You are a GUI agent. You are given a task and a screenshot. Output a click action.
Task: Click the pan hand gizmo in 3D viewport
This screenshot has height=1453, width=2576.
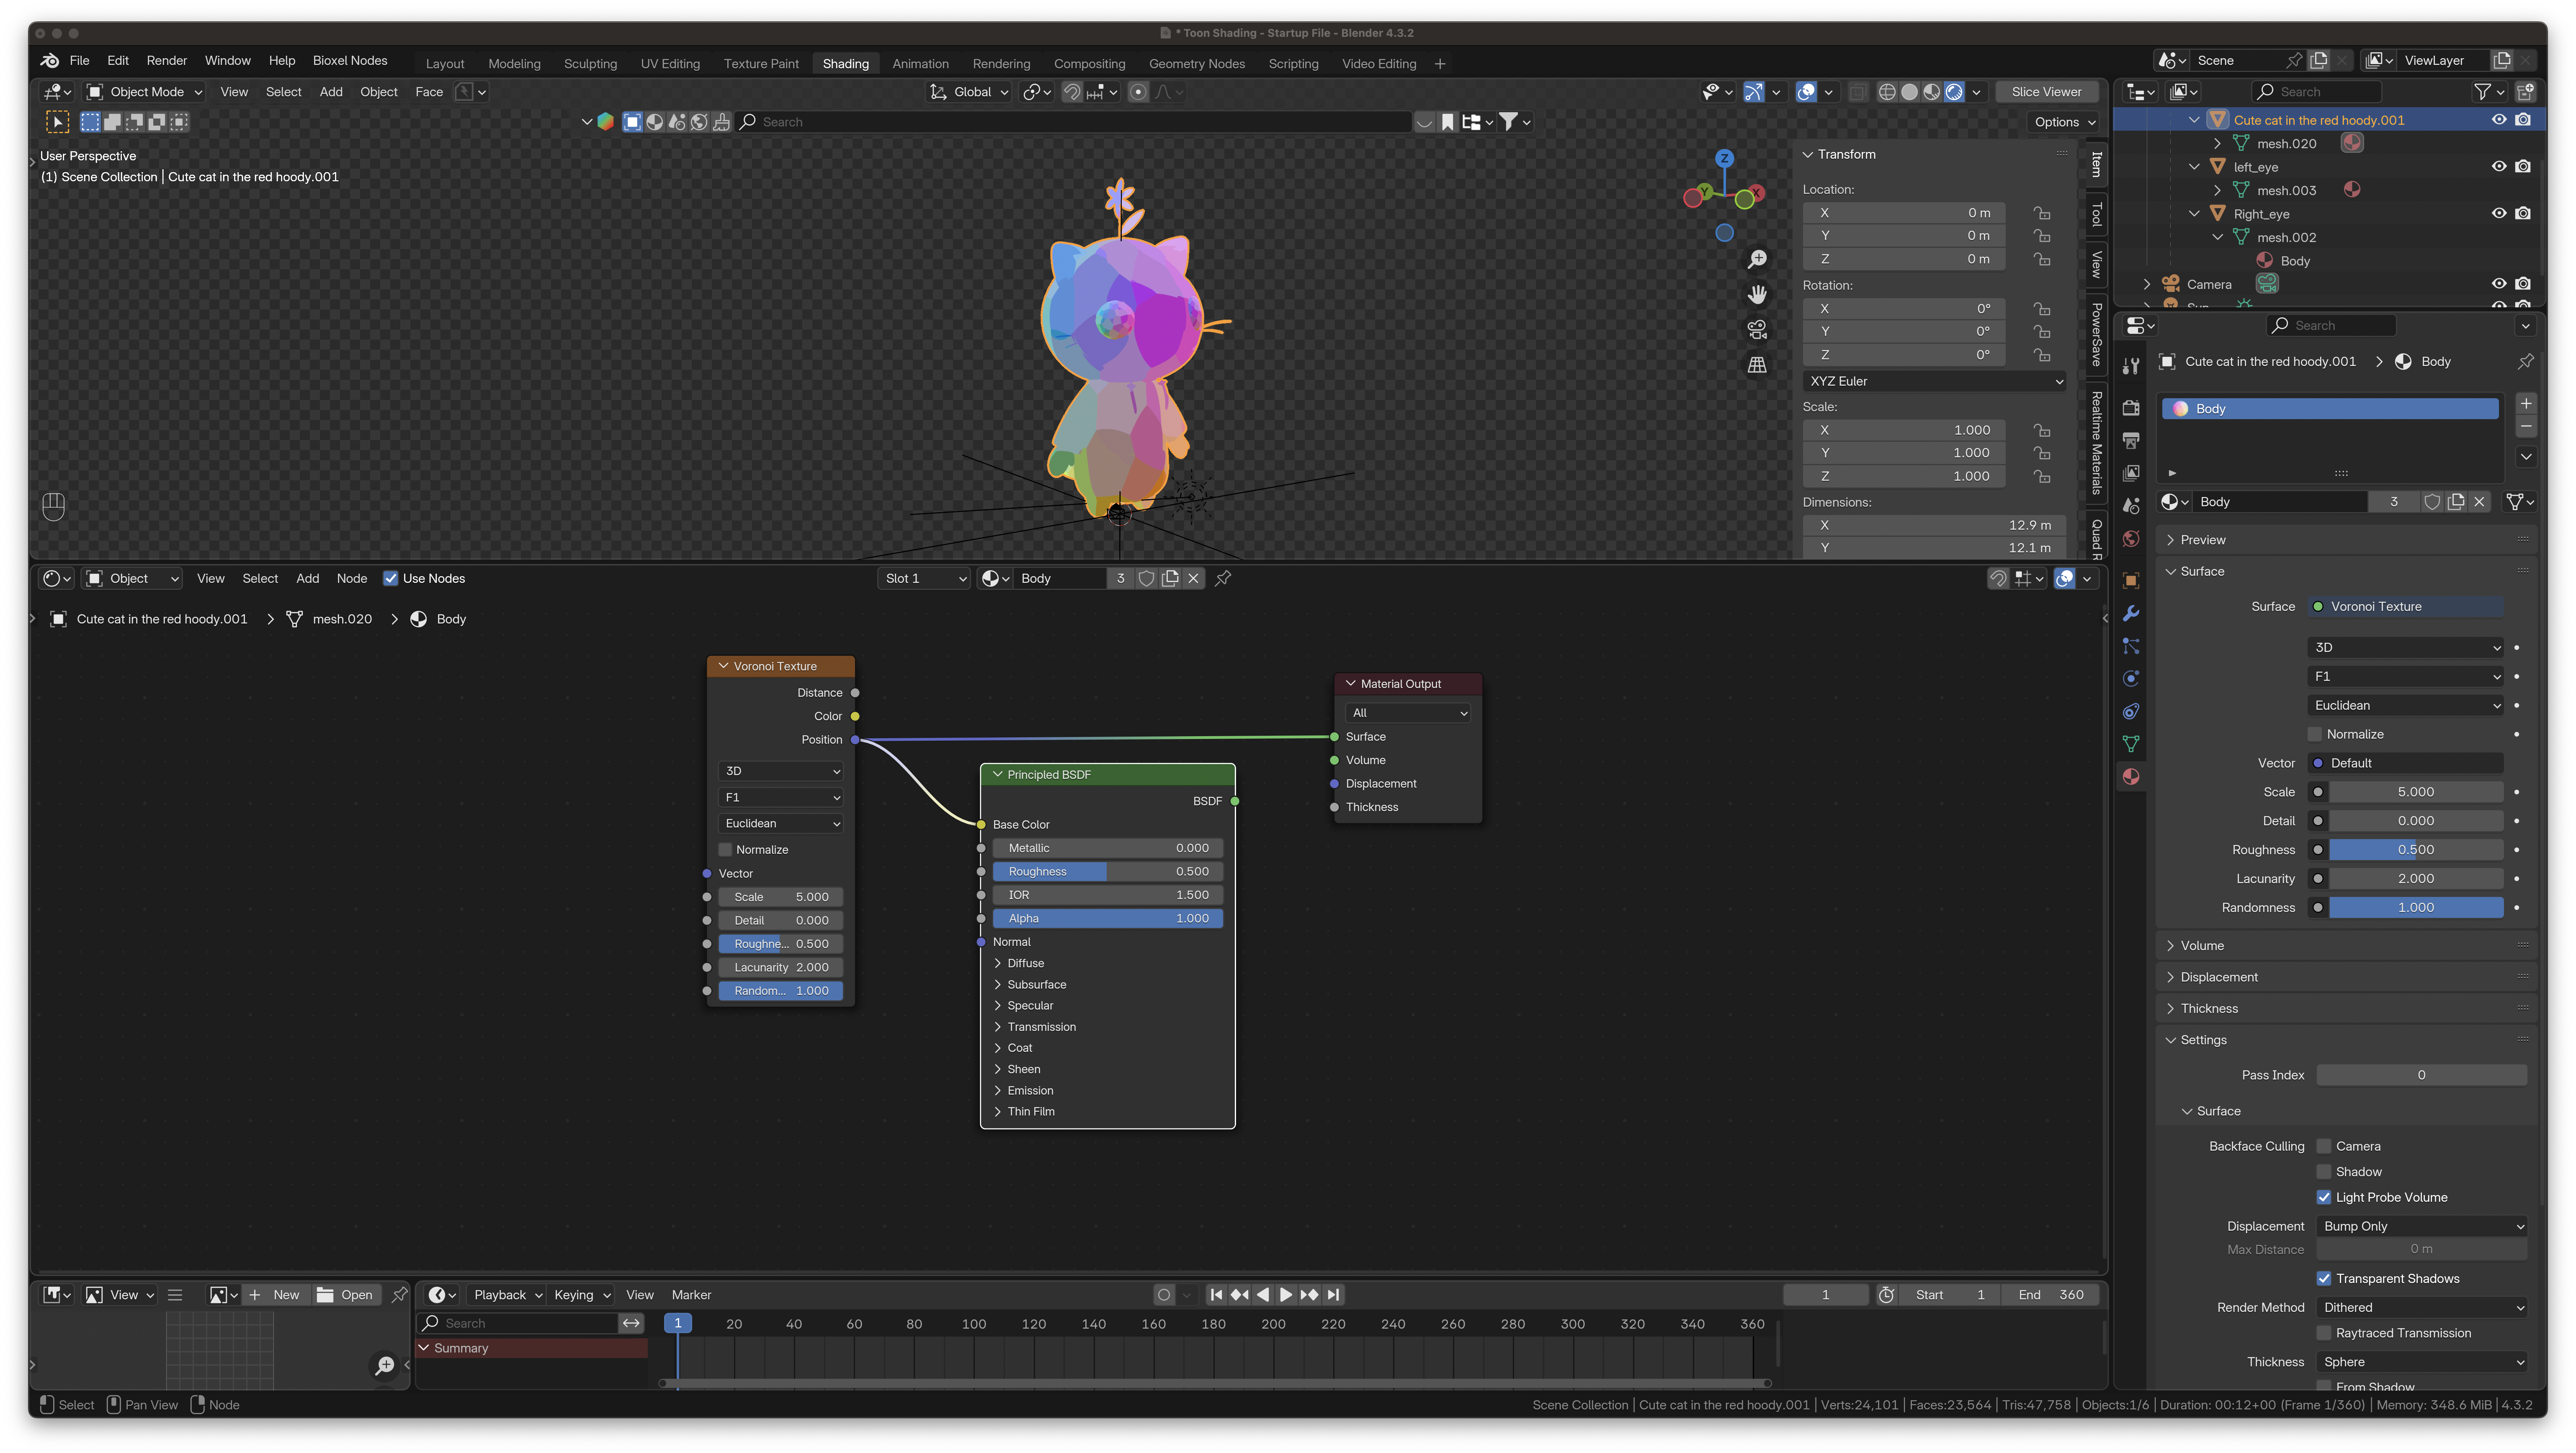click(1757, 295)
